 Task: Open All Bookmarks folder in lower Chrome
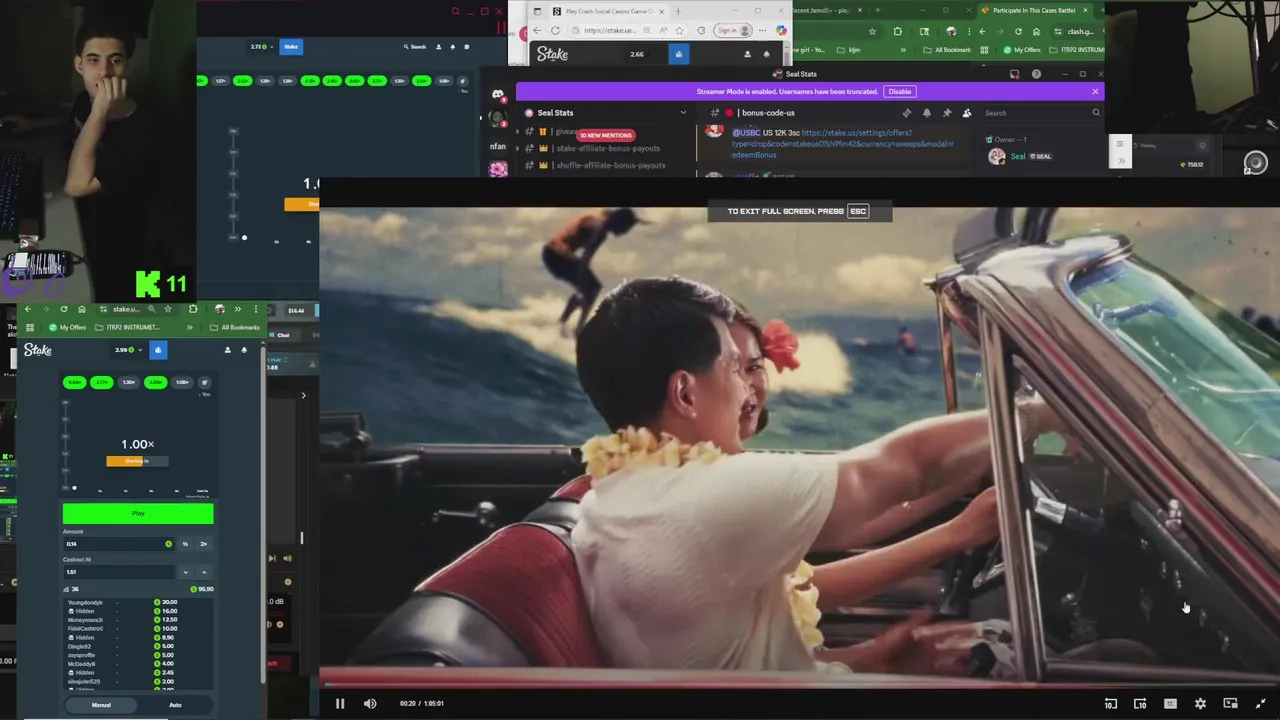click(235, 327)
